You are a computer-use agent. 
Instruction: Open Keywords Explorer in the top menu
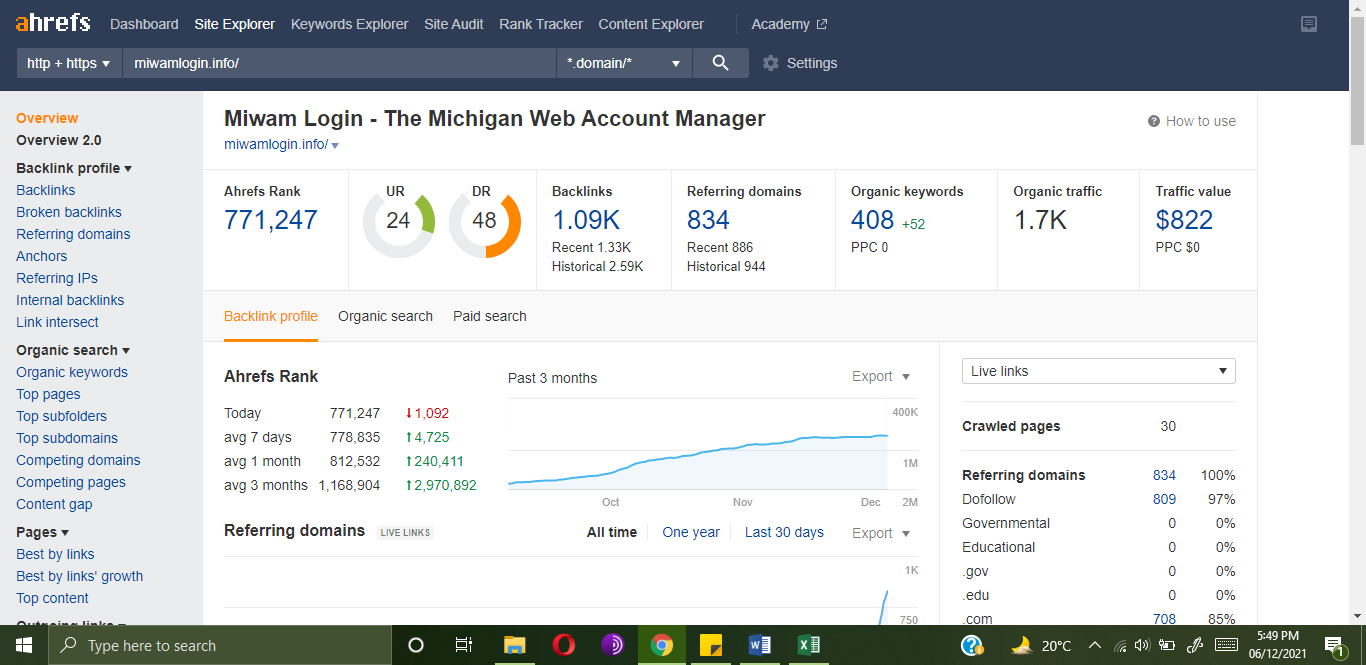(349, 24)
